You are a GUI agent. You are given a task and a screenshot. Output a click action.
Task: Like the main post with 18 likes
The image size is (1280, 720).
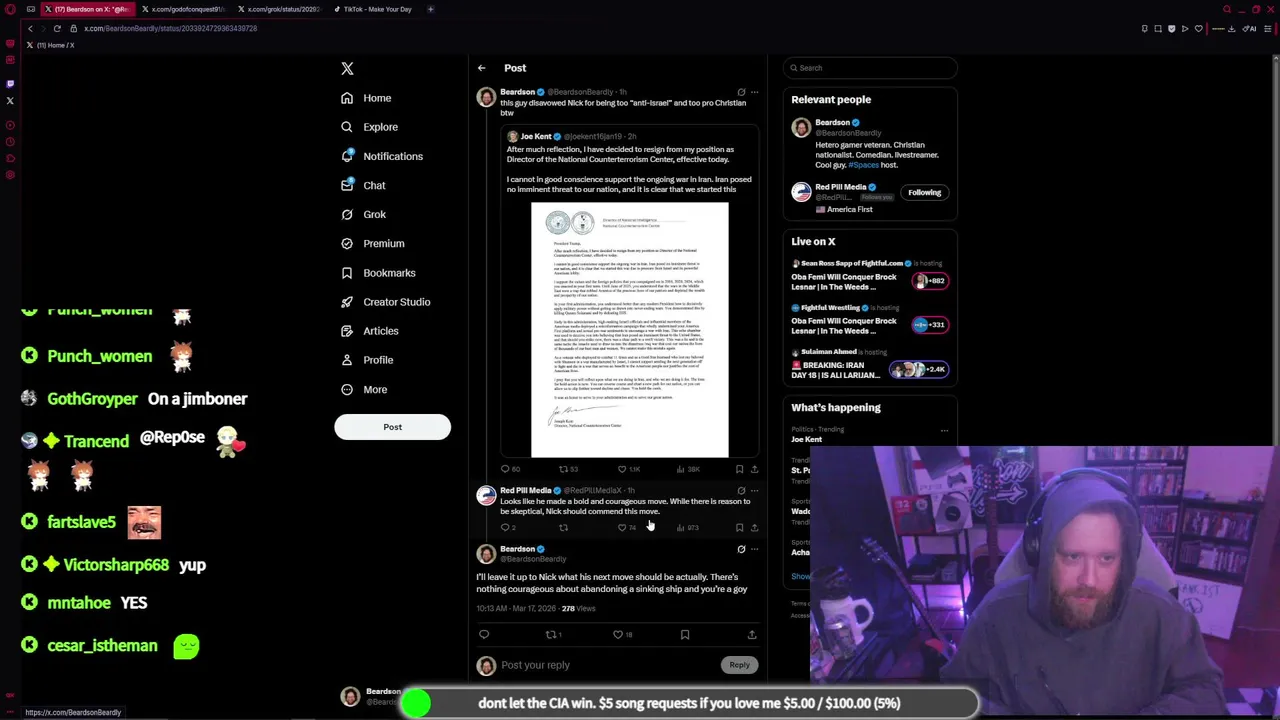click(x=622, y=634)
